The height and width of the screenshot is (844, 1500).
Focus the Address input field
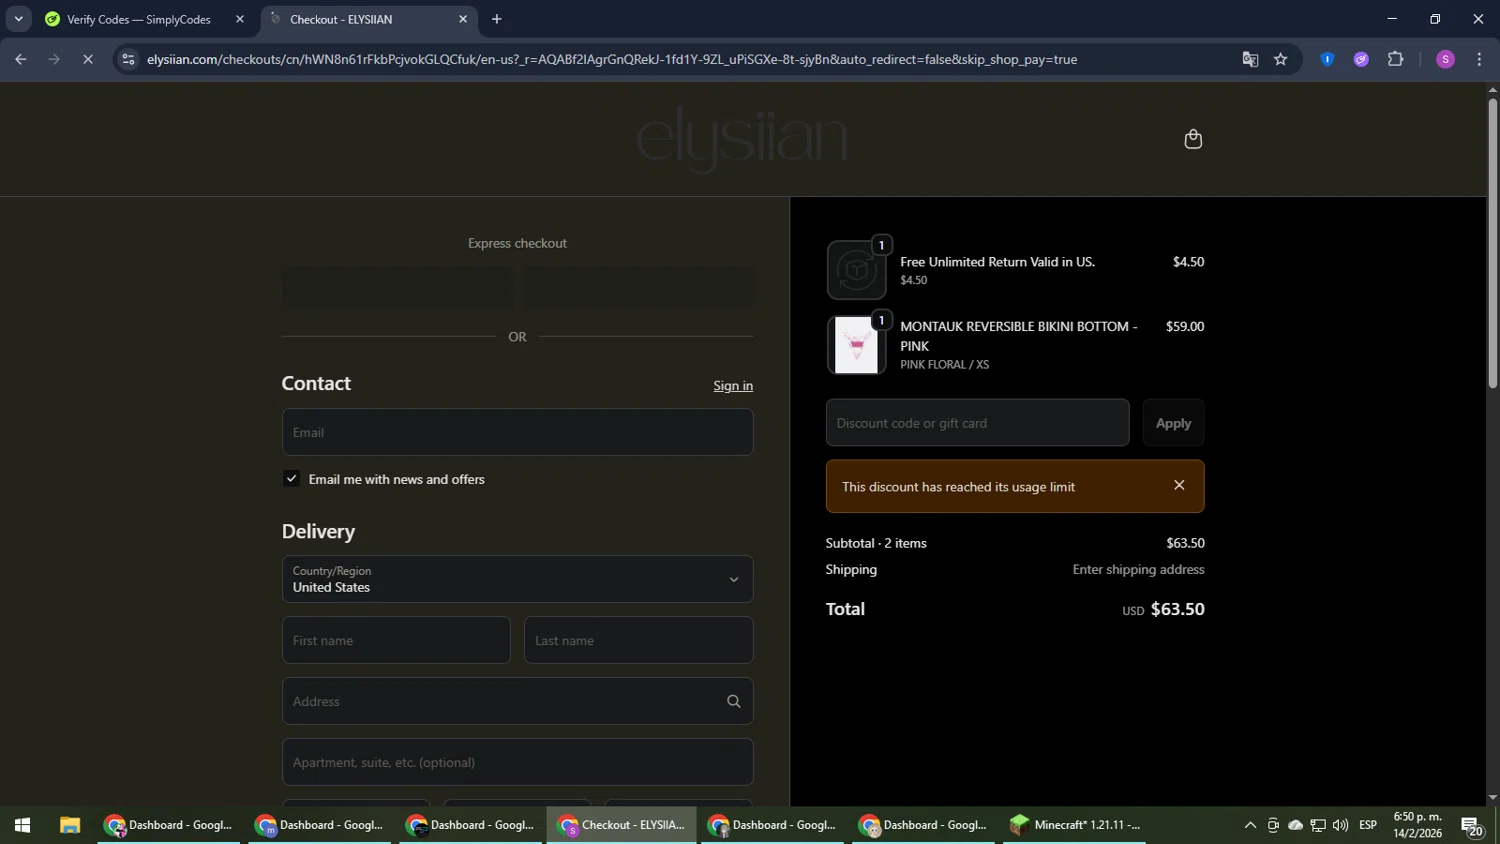517,701
